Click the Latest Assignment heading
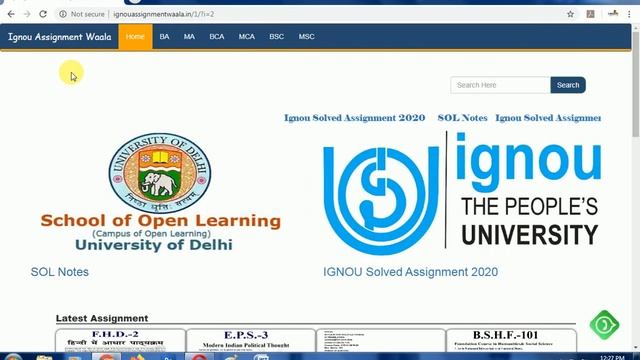This screenshot has height=360, width=640. [102, 318]
